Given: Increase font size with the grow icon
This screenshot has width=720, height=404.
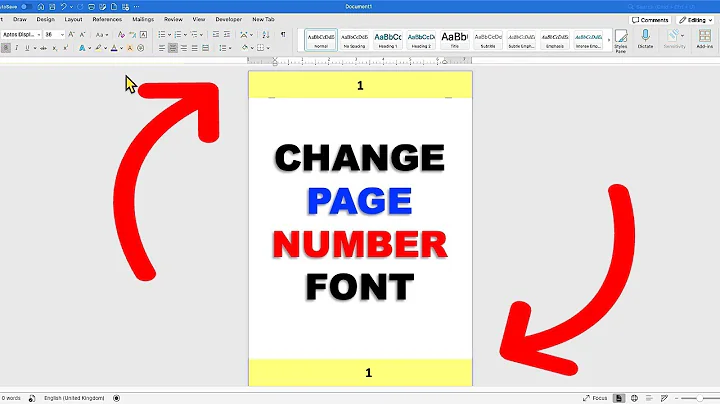Looking at the screenshot, I should [71, 34].
